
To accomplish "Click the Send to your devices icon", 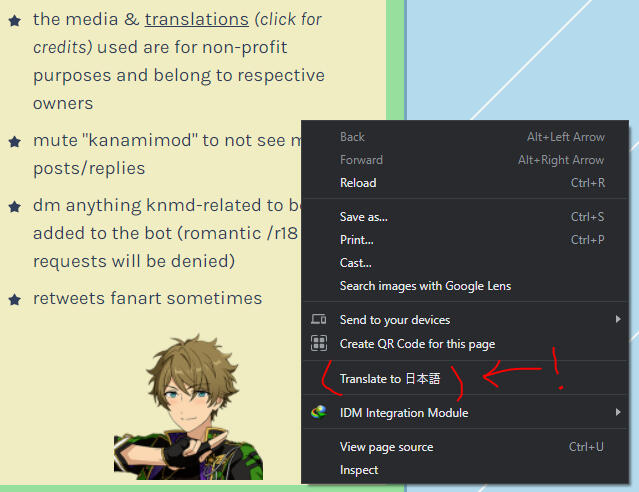I will point(319,319).
